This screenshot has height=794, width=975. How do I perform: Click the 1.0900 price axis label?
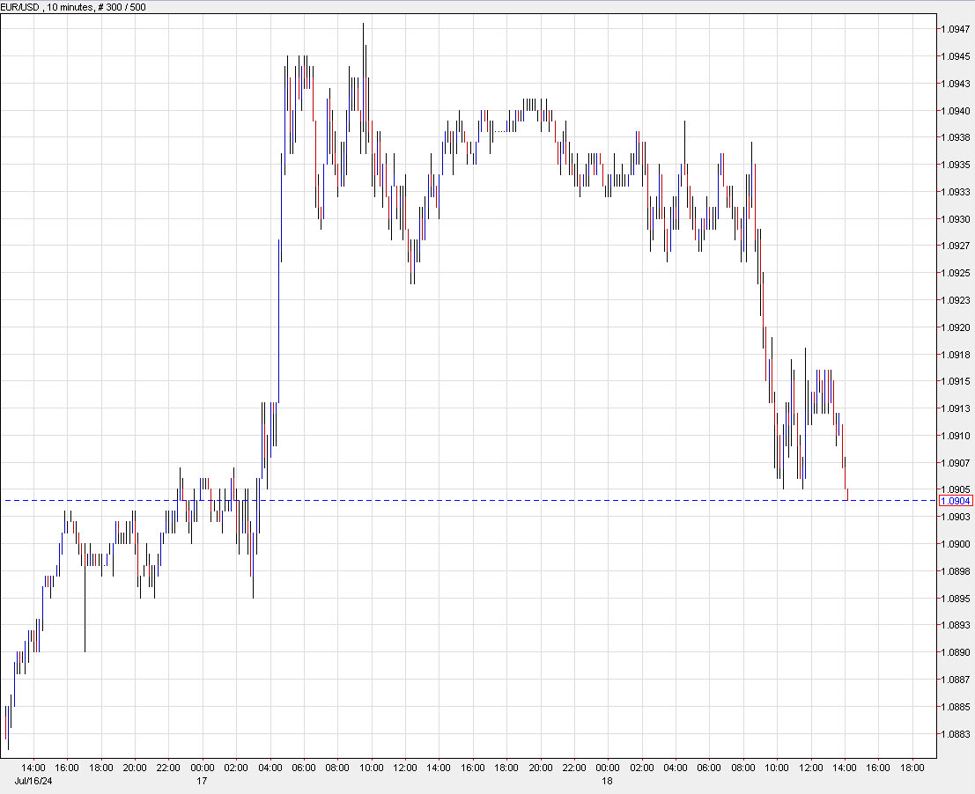point(955,544)
